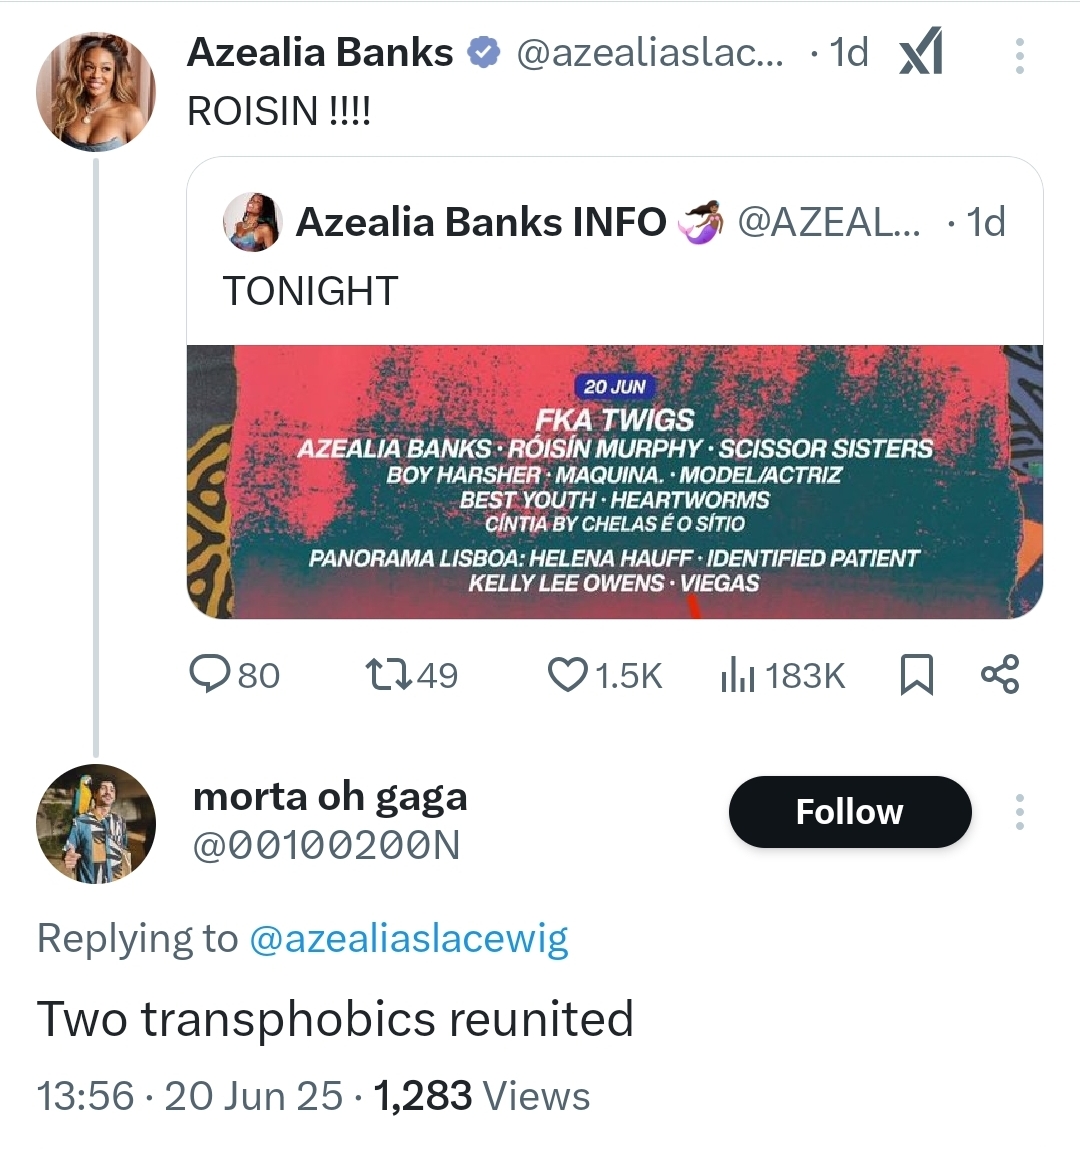Open the 1,283 Views count
The image size is (1080, 1150).
point(482,1096)
